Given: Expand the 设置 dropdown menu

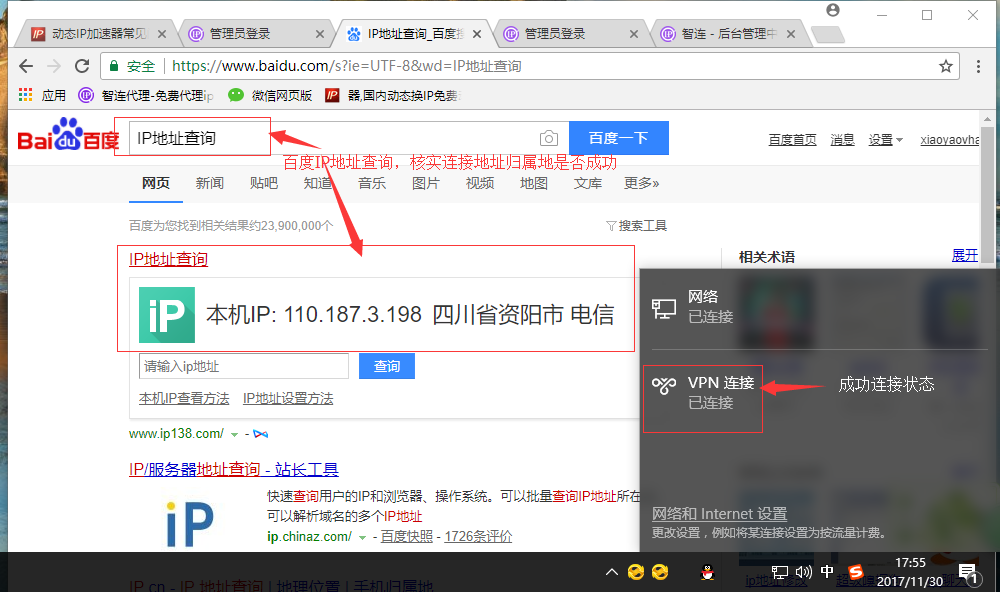Looking at the screenshot, I should (885, 140).
